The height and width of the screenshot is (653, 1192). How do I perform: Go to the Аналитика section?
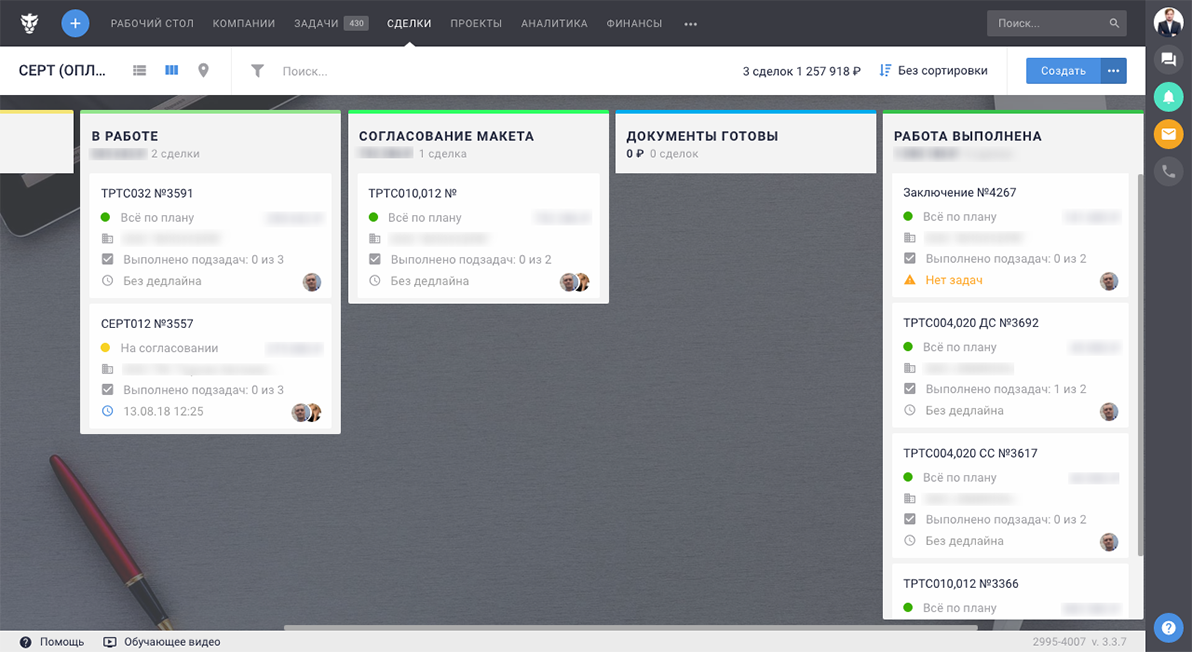[554, 23]
